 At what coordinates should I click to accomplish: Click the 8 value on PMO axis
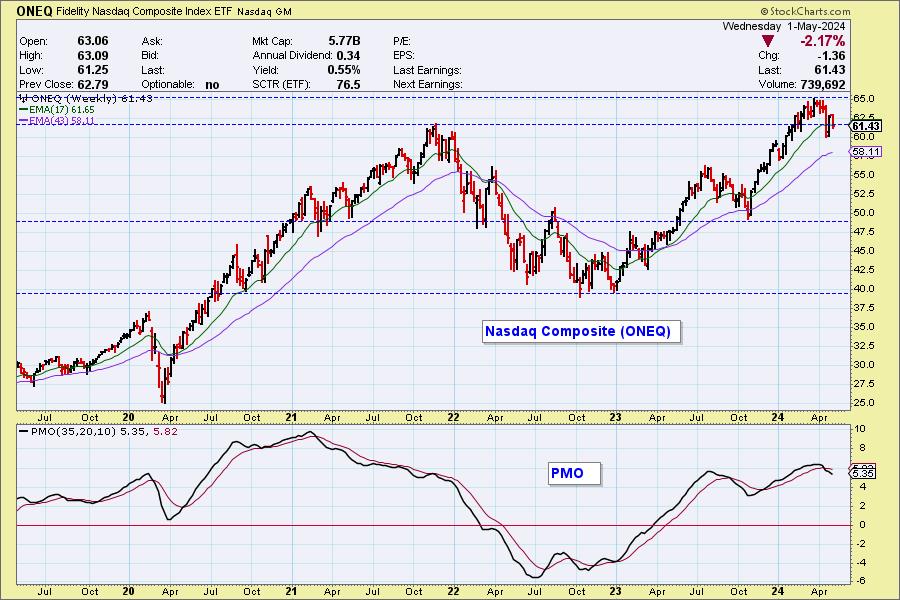point(862,448)
